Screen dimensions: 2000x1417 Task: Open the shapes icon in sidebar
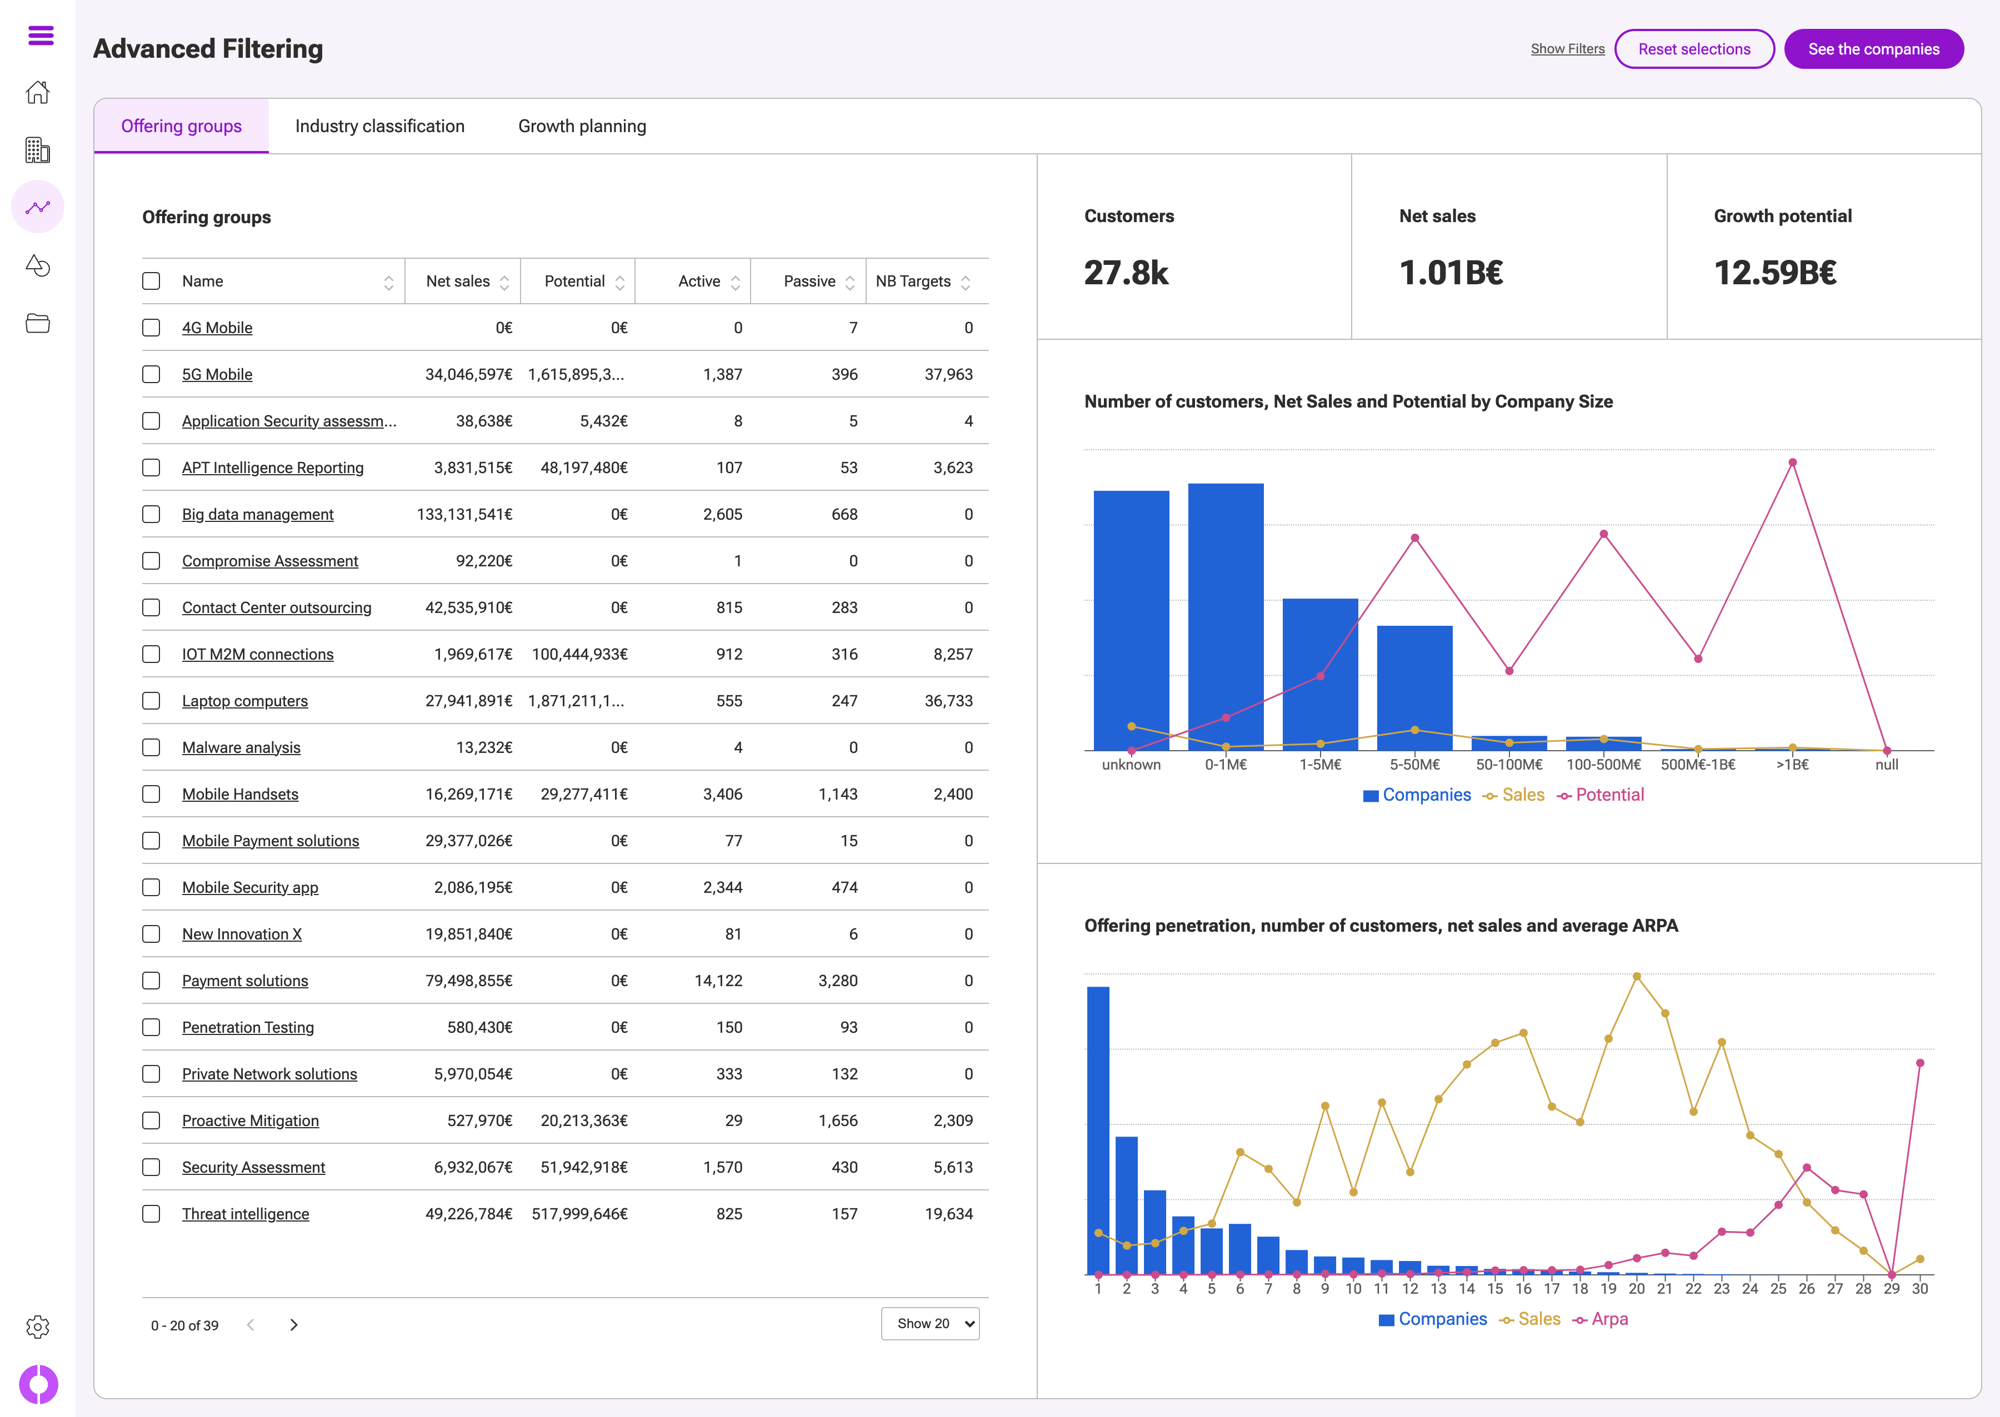pyautogui.click(x=38, y=265)
